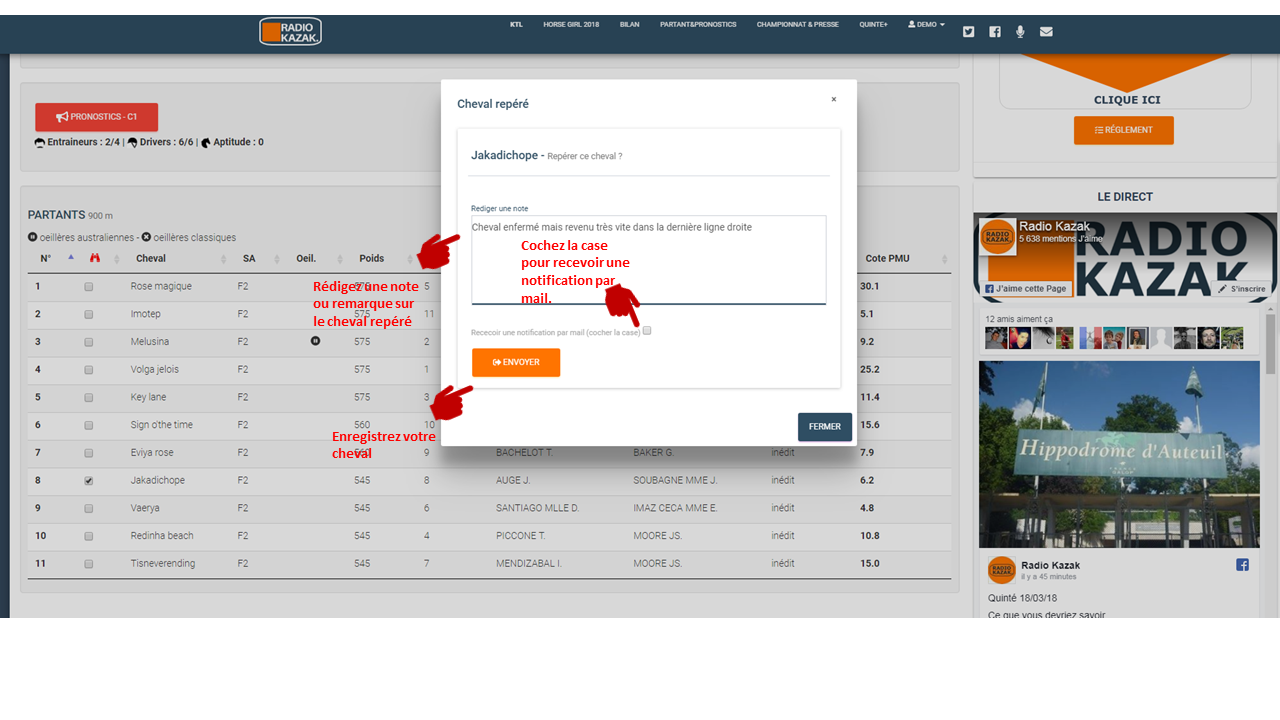Open the Twitter icon in header
The height and width of the screenshot is (720, 1280).
click(968, 31)
